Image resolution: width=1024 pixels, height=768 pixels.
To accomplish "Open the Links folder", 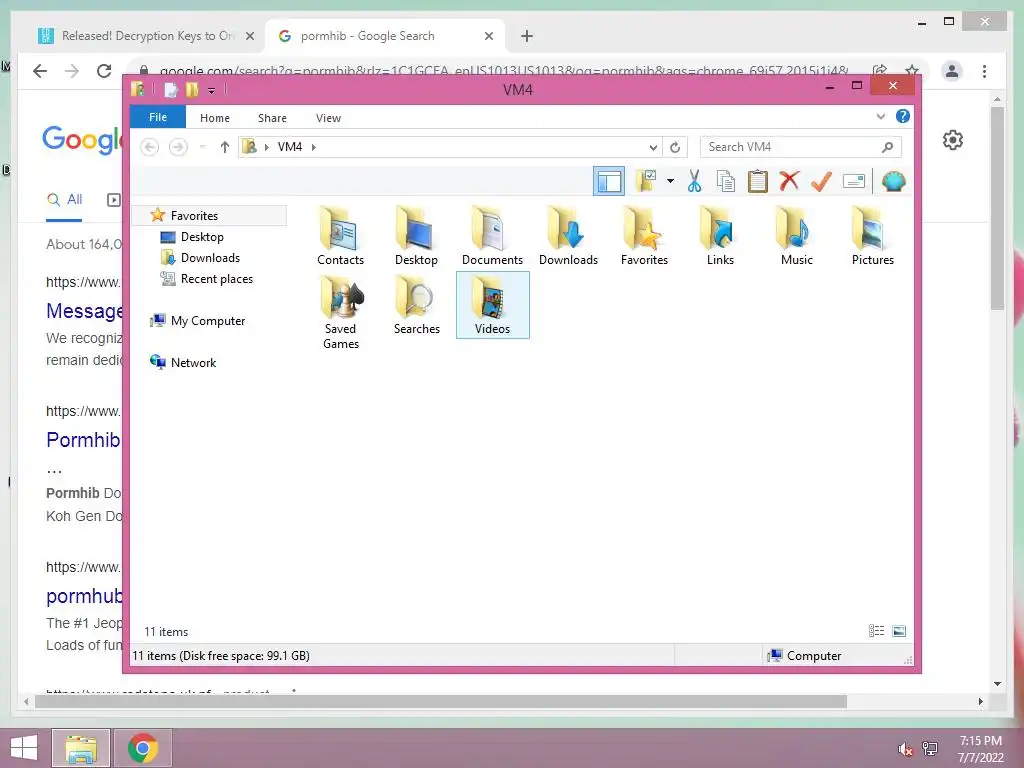I will [x=720, y=236].
